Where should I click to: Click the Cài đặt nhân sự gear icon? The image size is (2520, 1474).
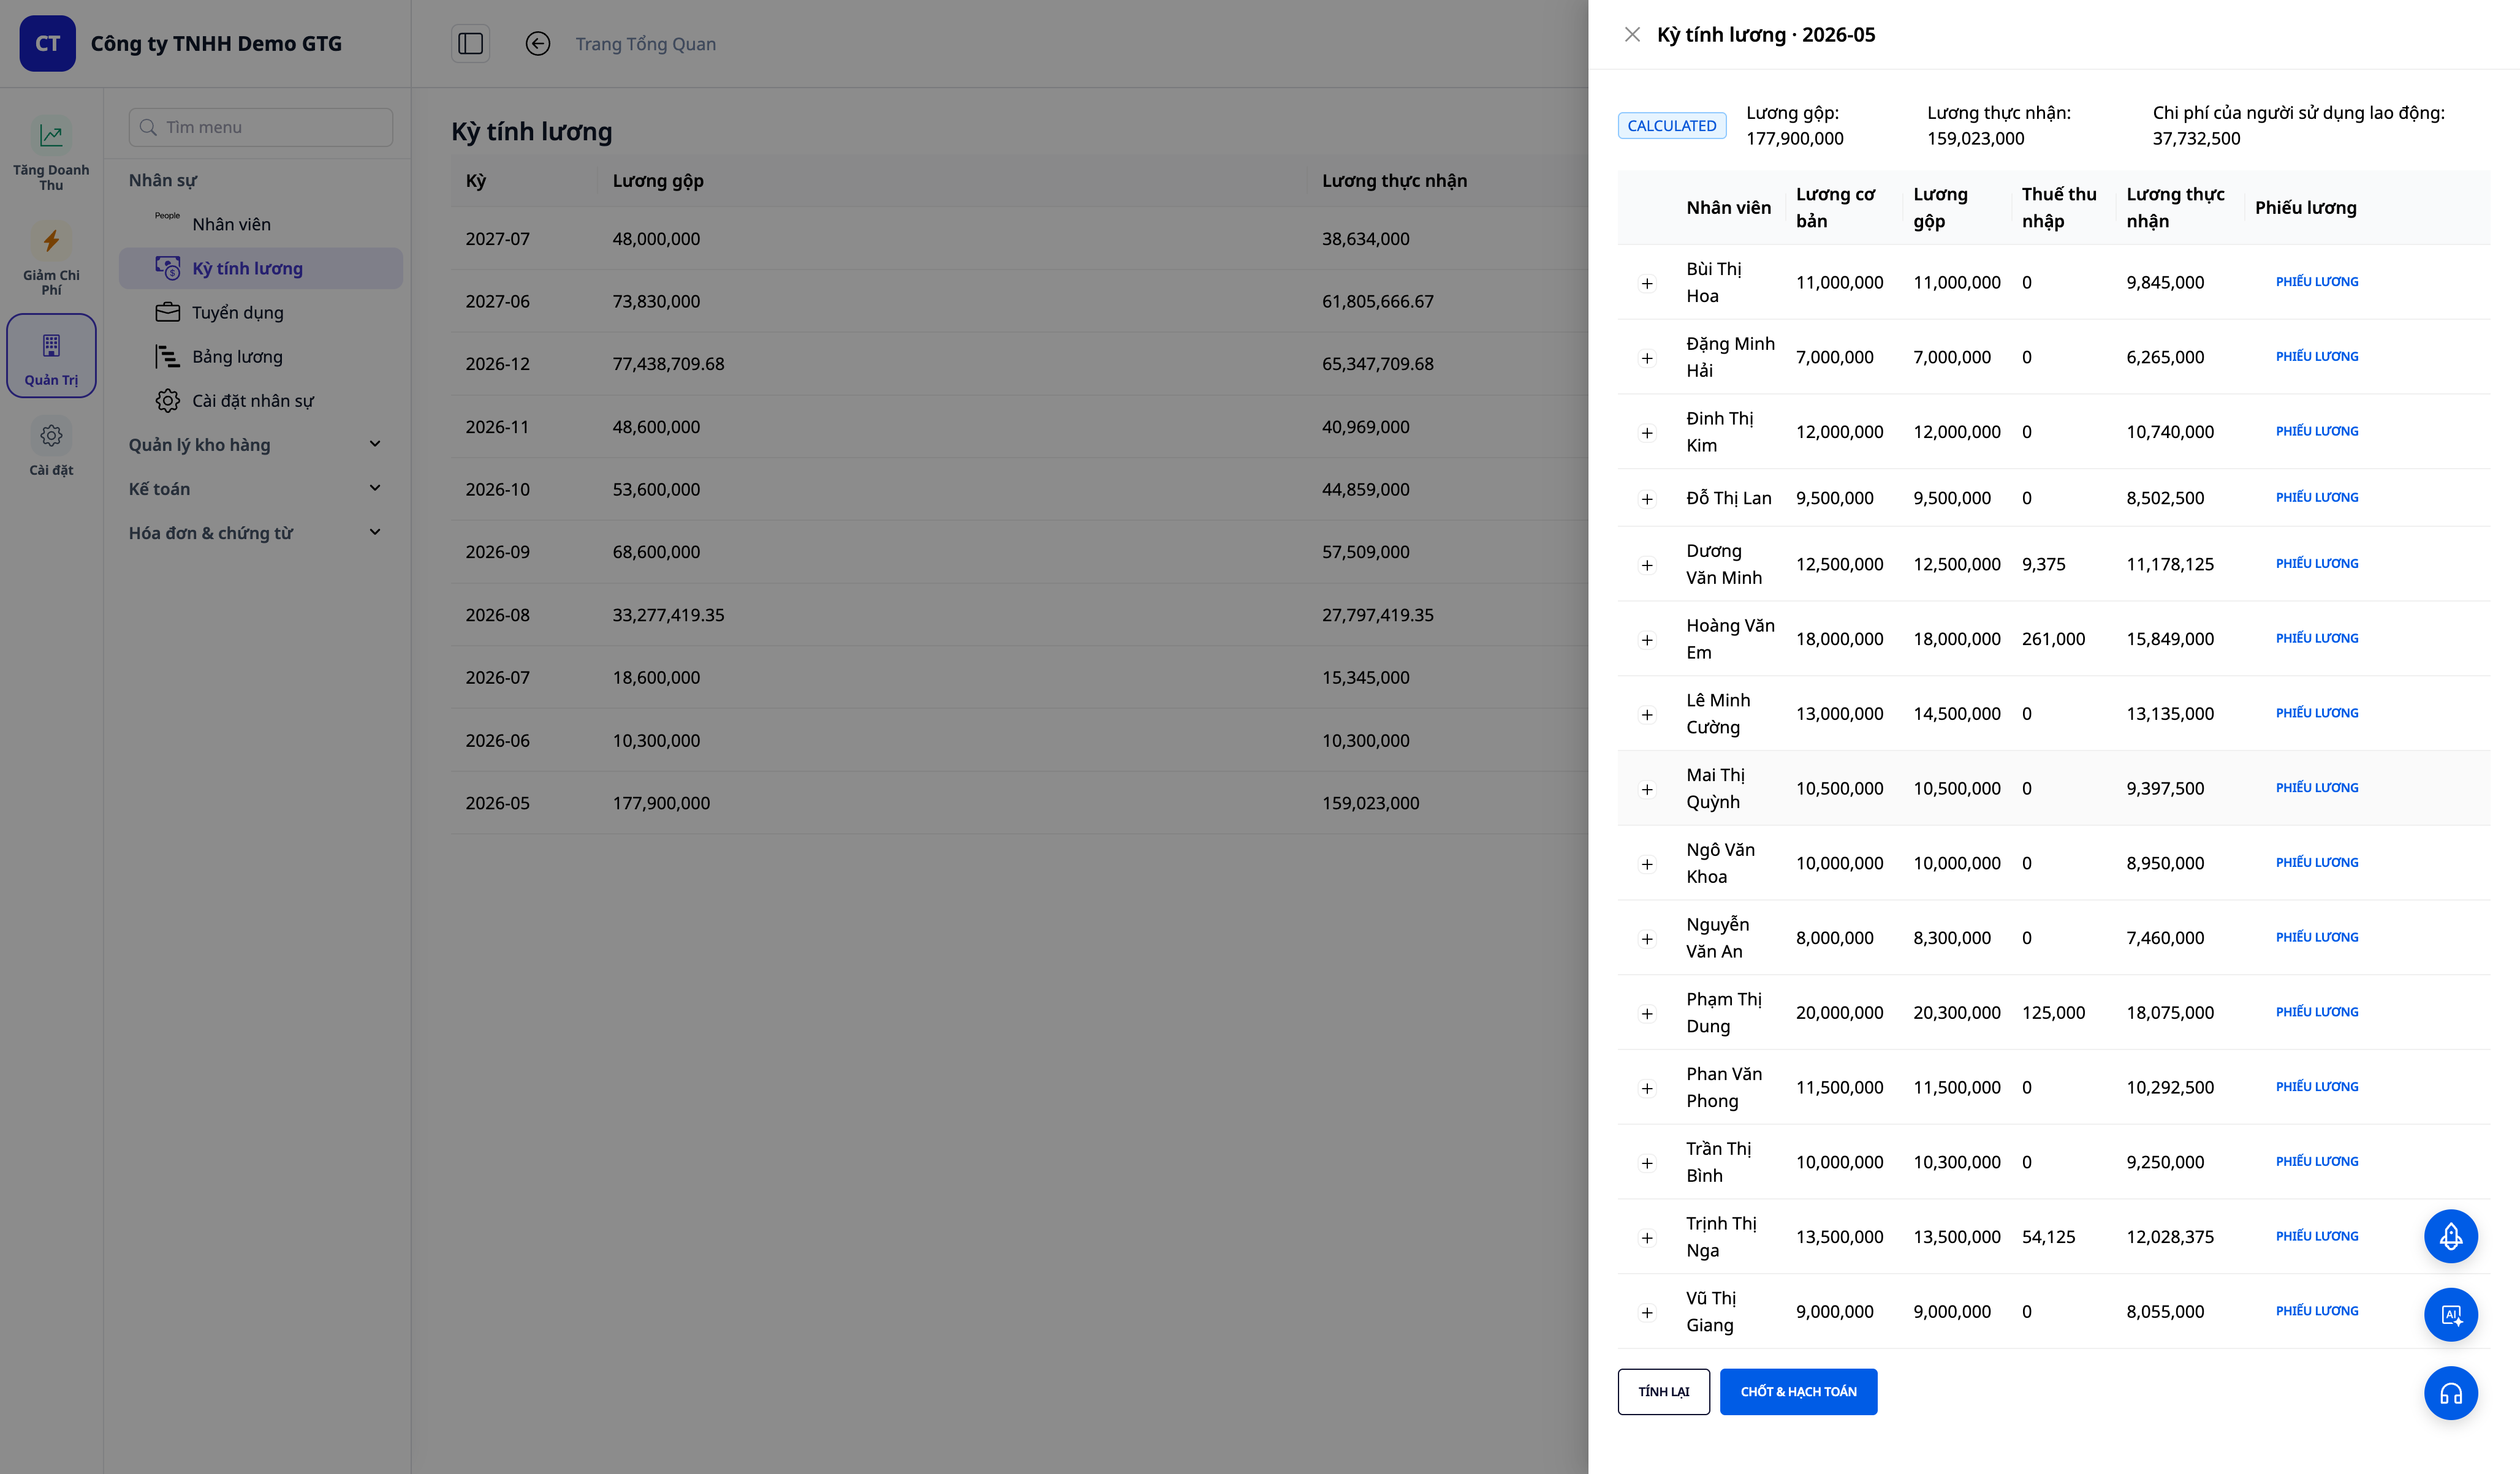point(168,400)
